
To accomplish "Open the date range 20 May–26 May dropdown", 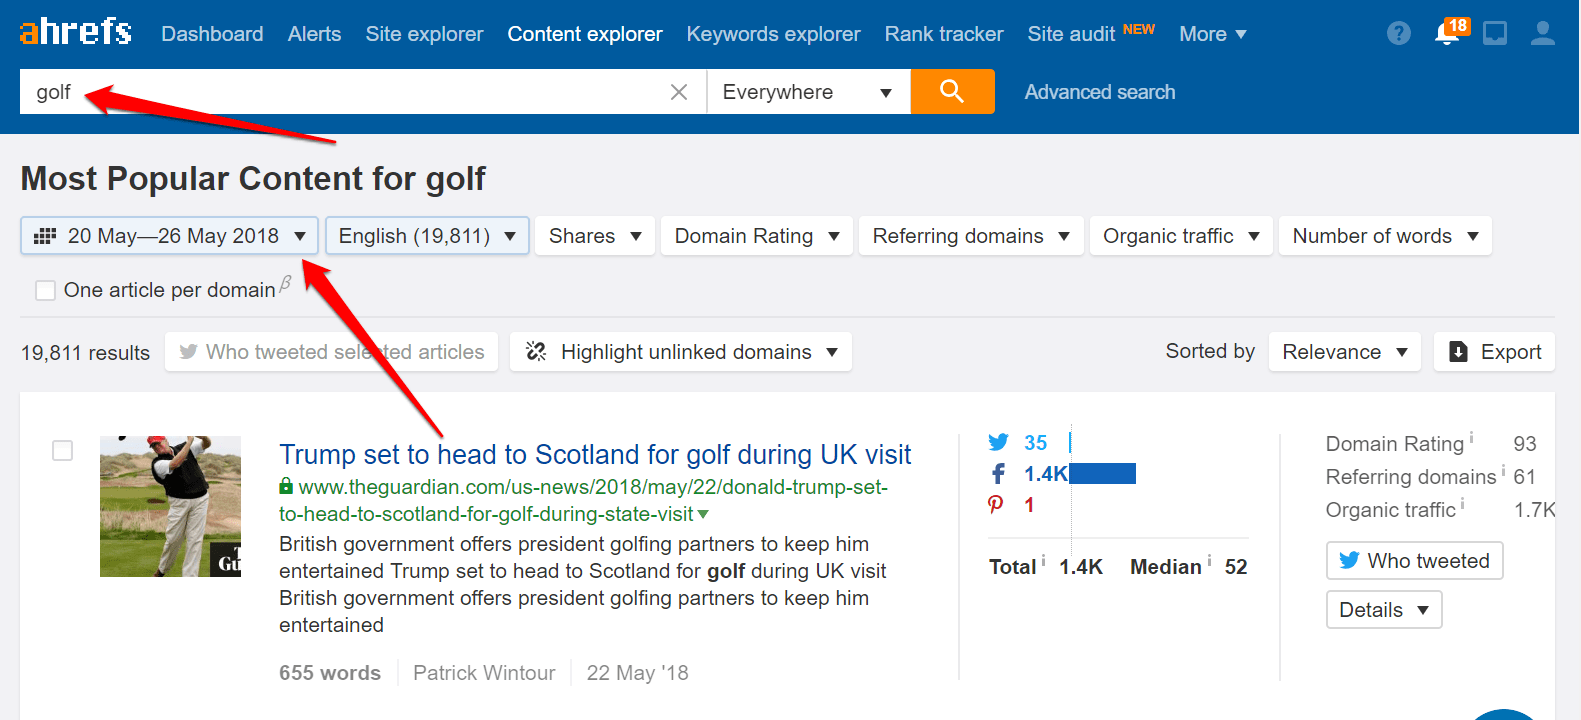I will pyautogui.click(x=170, y=236).
